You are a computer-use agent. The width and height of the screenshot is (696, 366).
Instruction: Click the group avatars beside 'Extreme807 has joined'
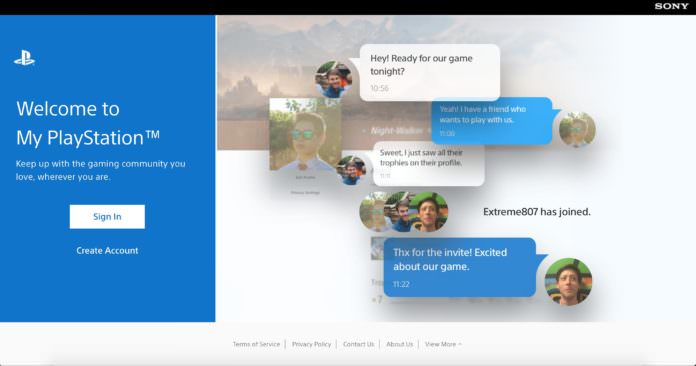(x=403, y=212)
